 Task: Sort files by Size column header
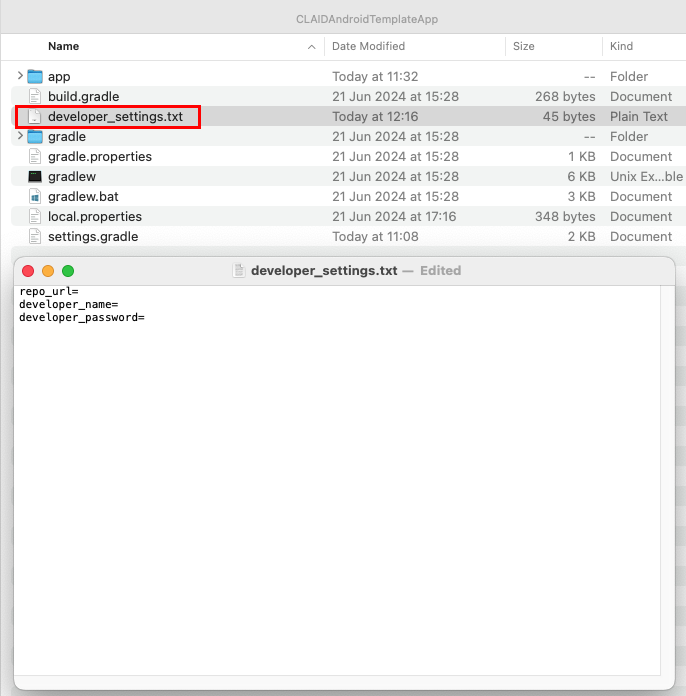coord(523,46)
